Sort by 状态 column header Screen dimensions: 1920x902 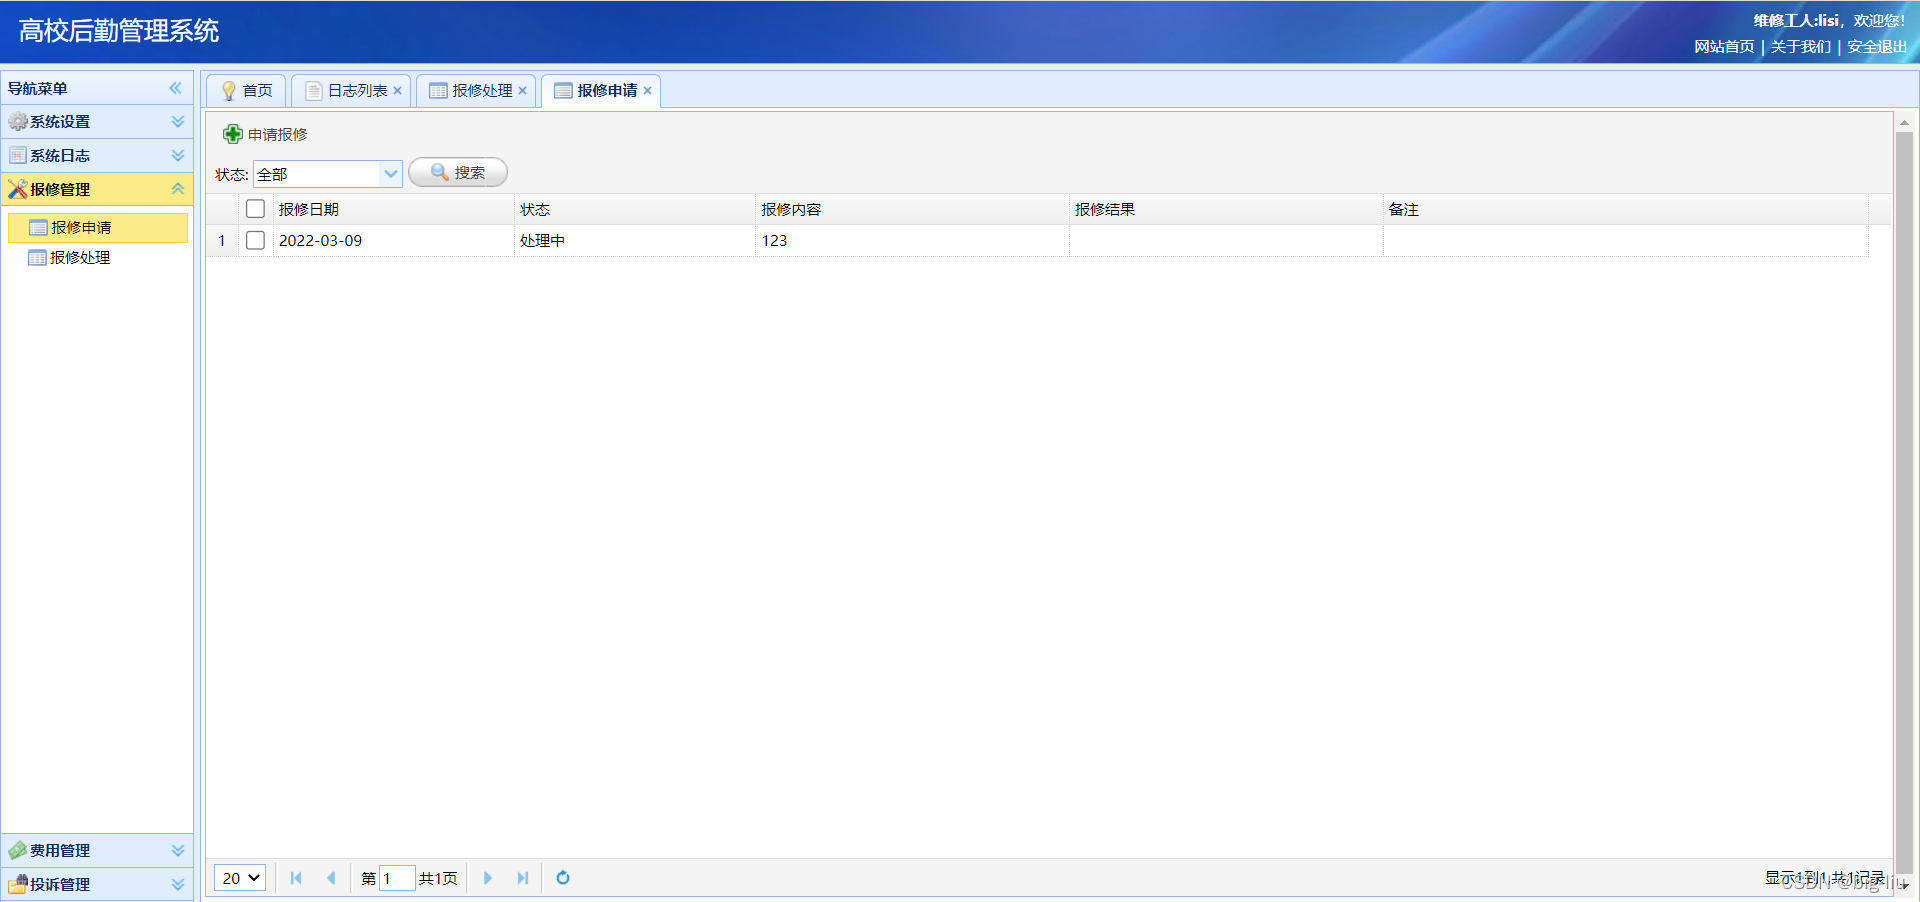(x=635, y=209)
